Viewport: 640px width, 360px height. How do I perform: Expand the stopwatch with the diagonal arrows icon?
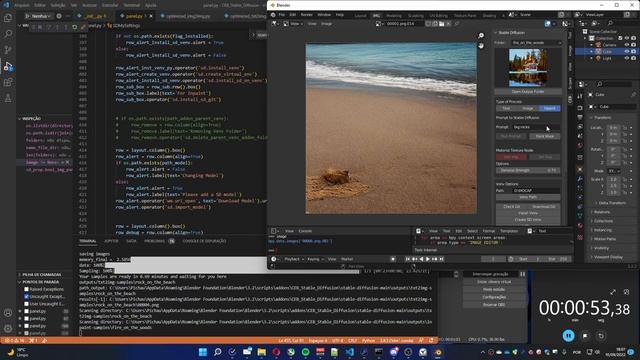(613, 292)
